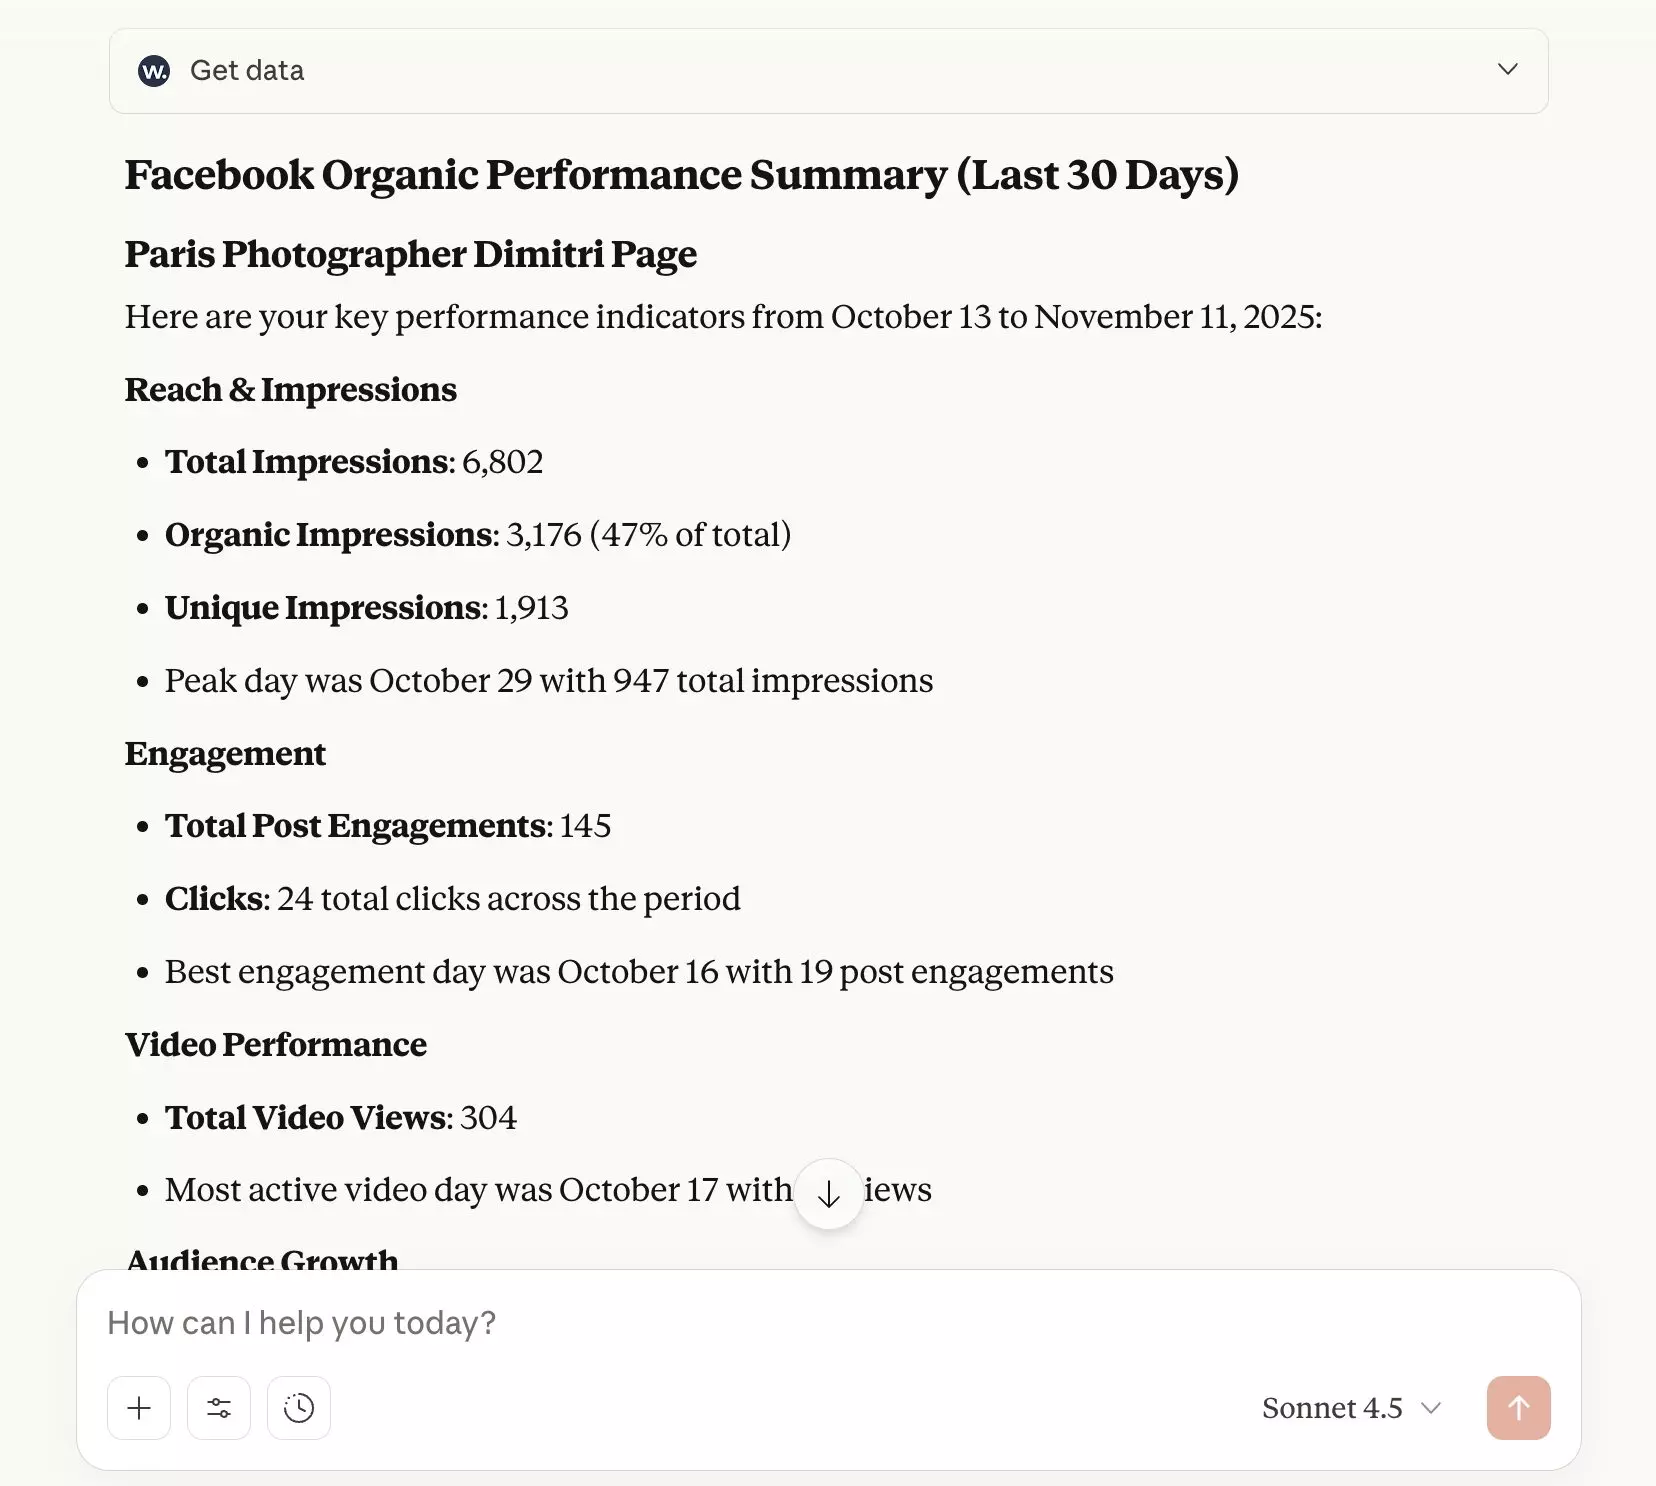Click the Total Impressions bullet line
Viewport: 1656px width, 1486px height.
coord(354,462)
